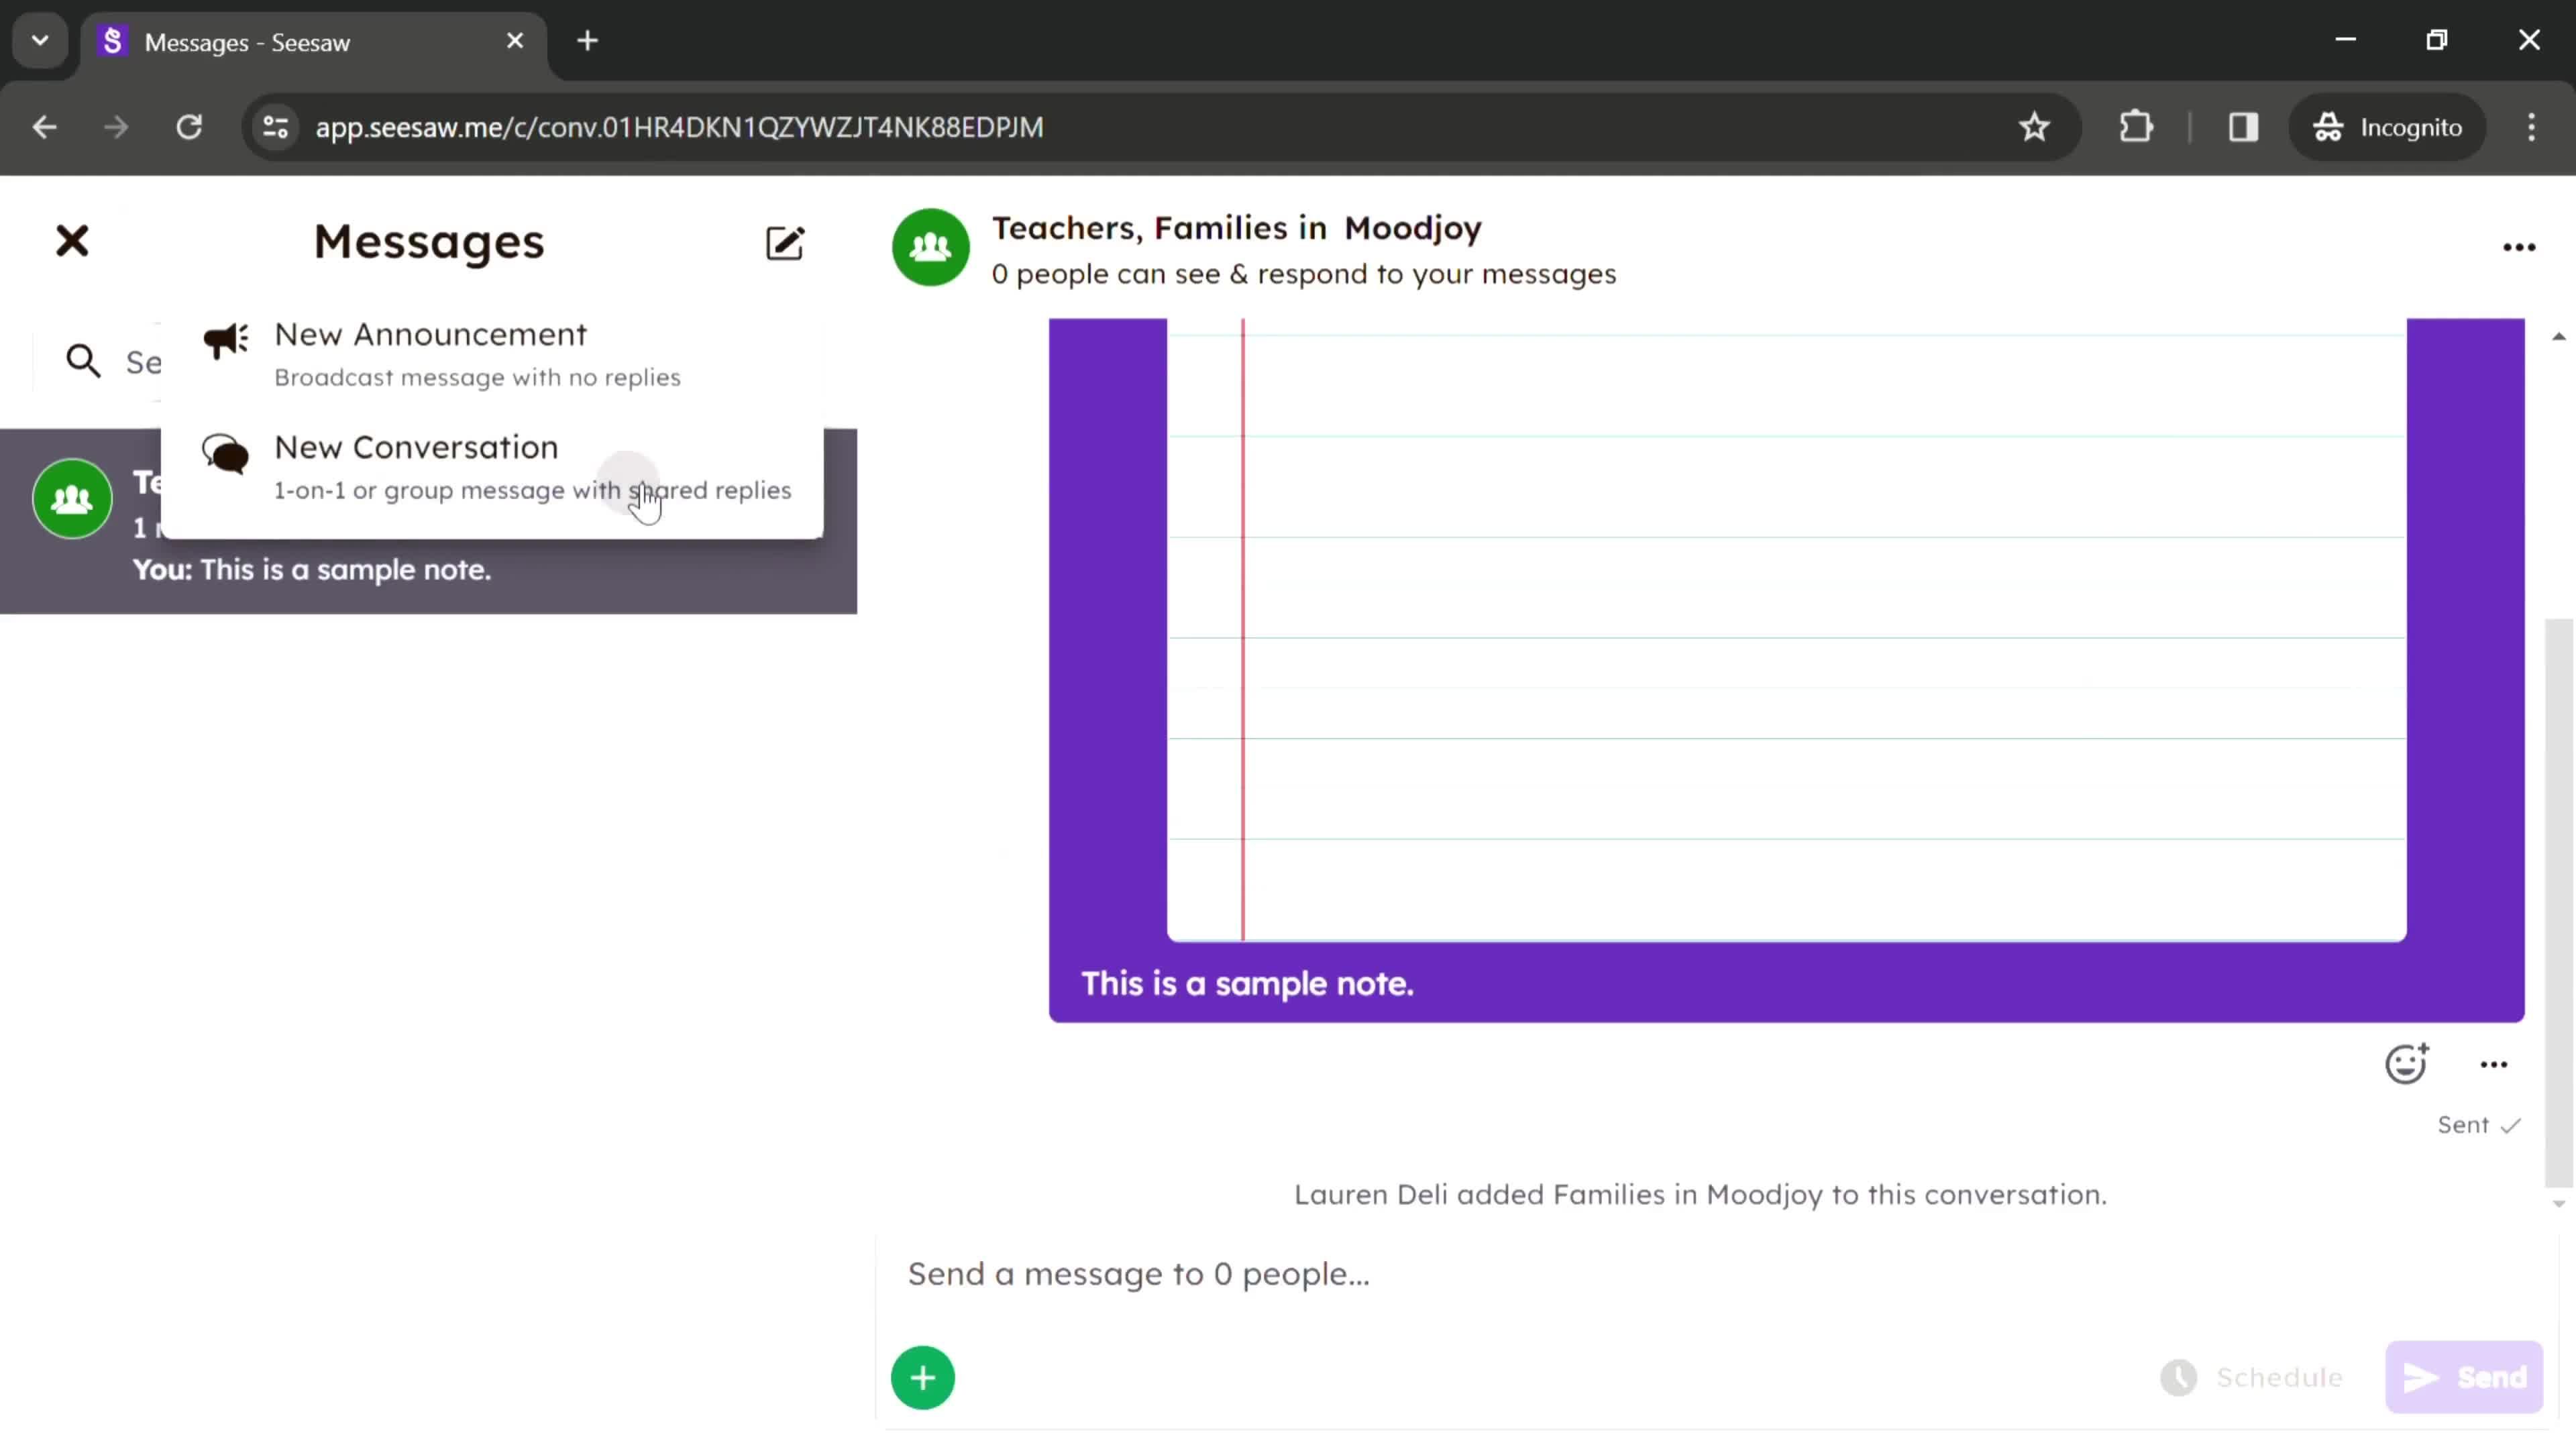Click the Incognito indicator
This screenshot has width=2576, height=1449.
[x=2387, y=127]
